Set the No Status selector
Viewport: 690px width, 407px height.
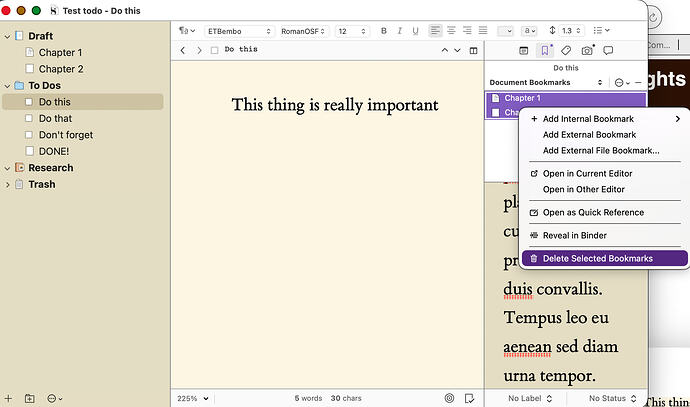point(613,398)
